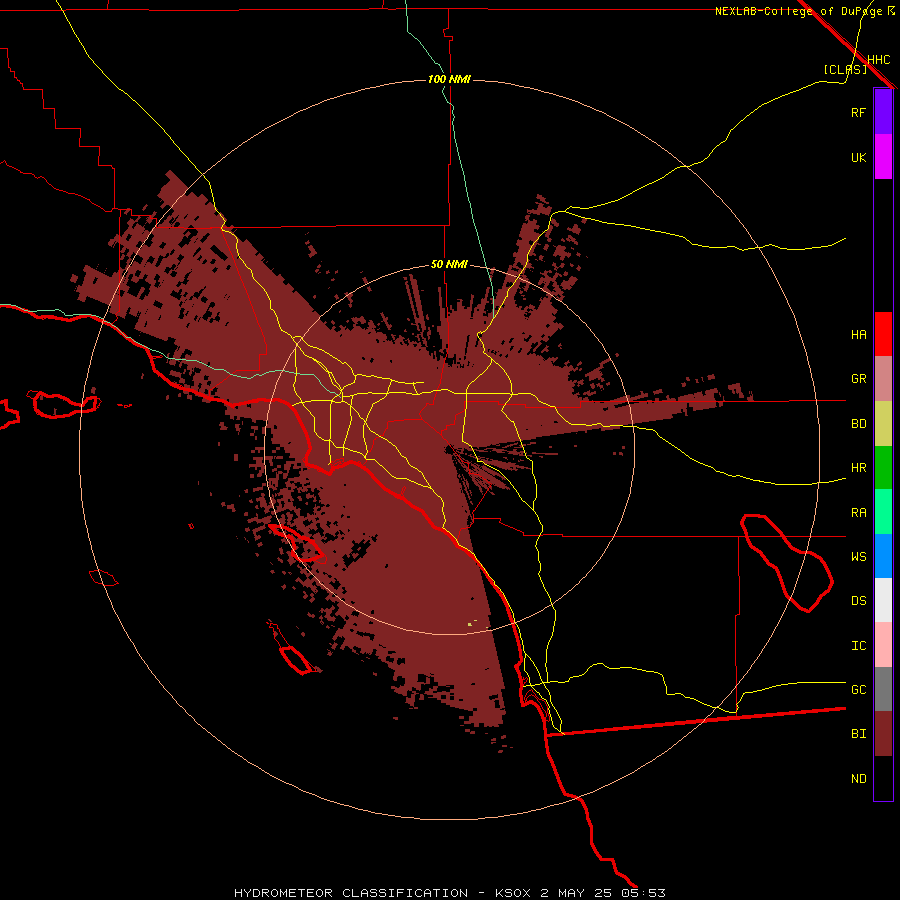Screen dimensions: 900x900
Task: Click the IC pink legend swatch
Action: click(x=883, y=645)
